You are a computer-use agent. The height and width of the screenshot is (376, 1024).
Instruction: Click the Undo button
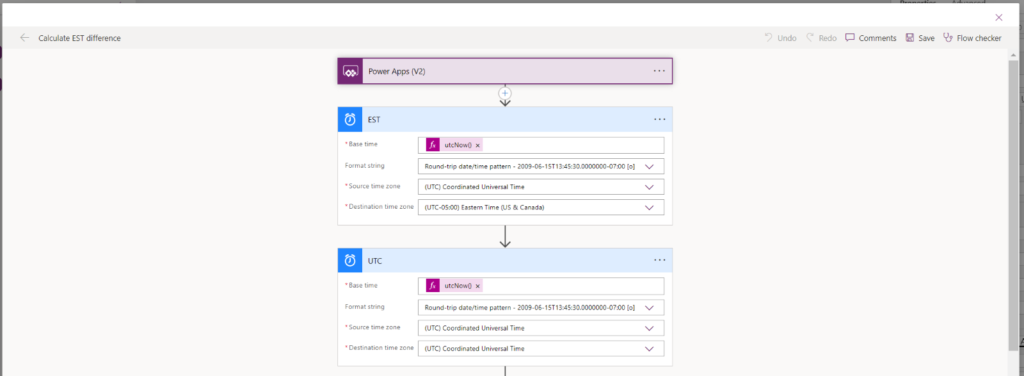point(780,38)
